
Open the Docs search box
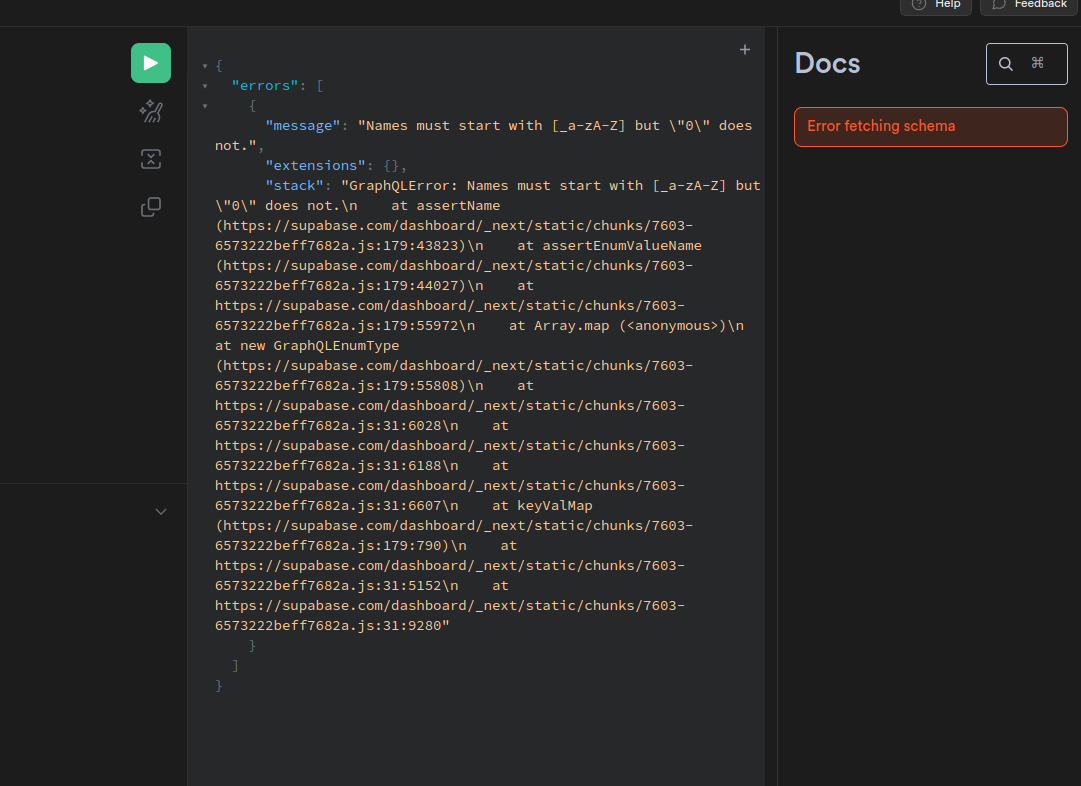click(1026, 64)
